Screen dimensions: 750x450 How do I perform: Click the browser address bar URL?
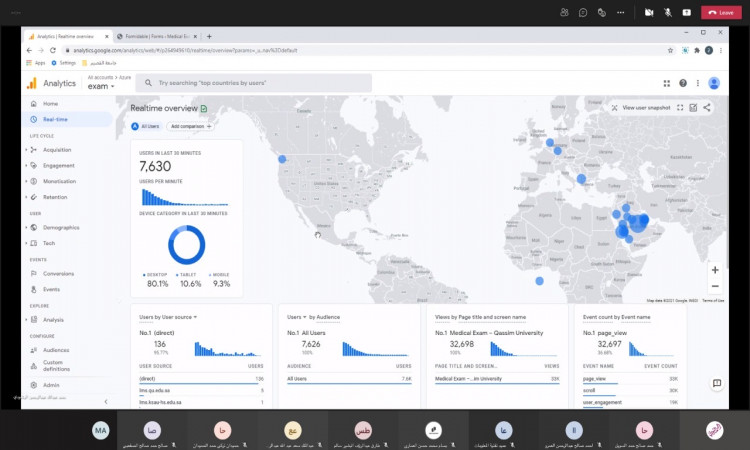point(185,50)
